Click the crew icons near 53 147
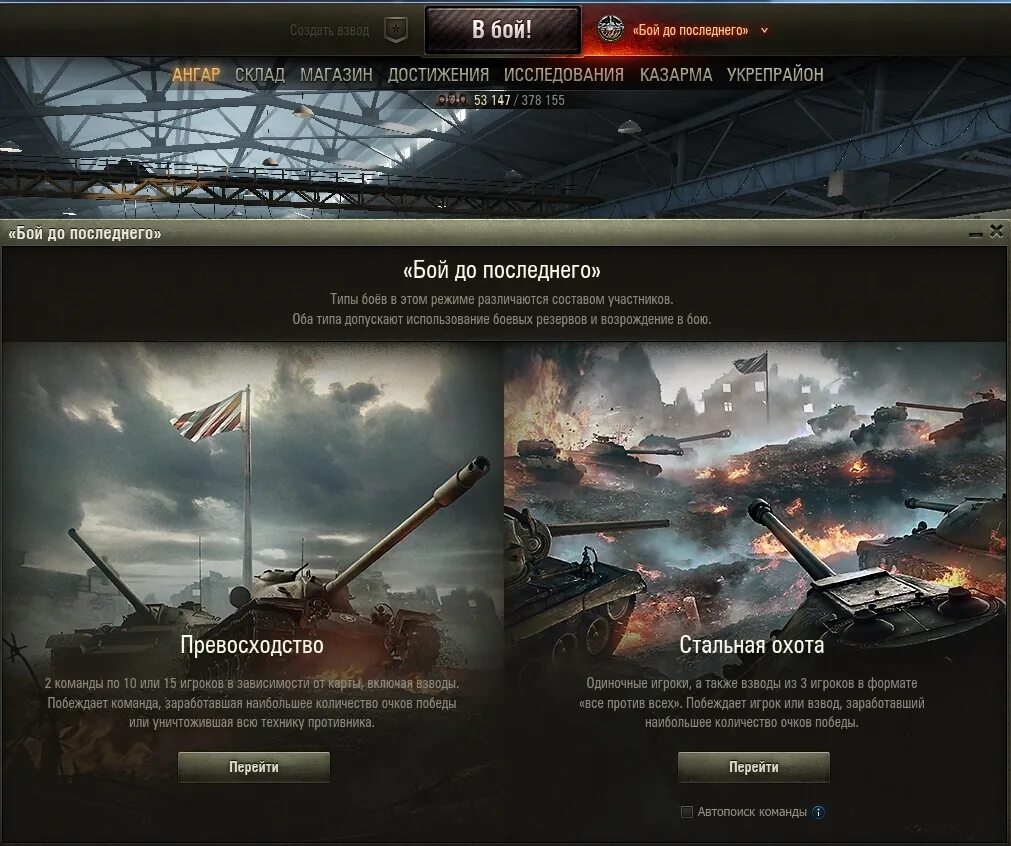This screenshot has width=1011, height=846. [x=453, y=100]
